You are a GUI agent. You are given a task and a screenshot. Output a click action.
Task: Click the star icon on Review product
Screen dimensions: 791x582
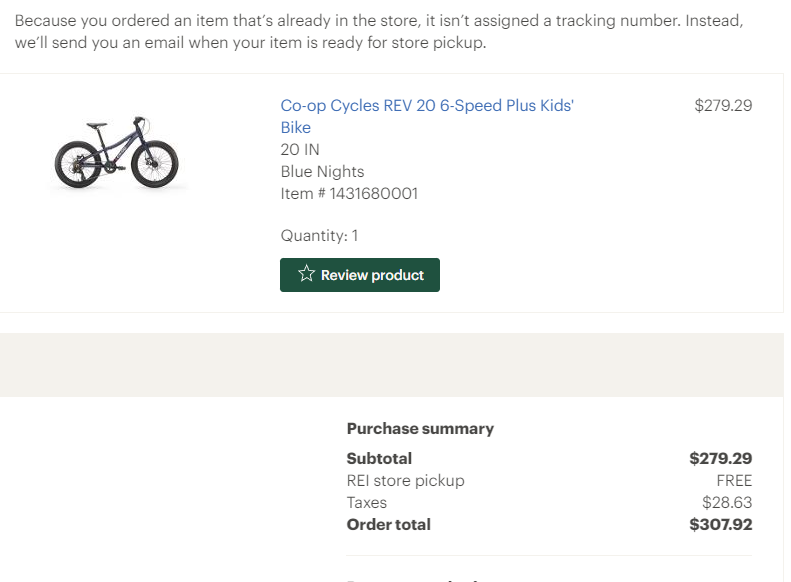click(x=306, y=274)
